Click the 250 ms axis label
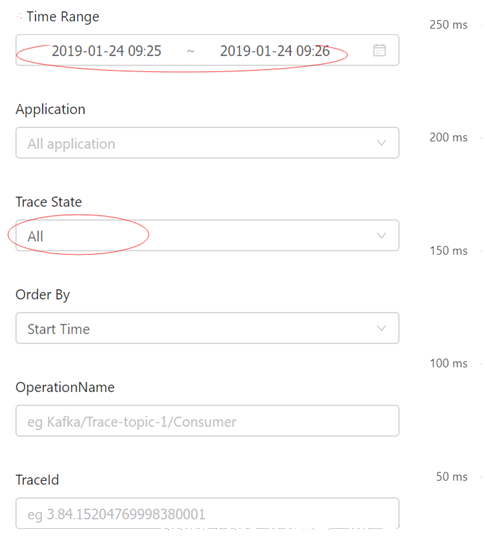This screenshot has width=485, height=542. click(x=448, y=25)
